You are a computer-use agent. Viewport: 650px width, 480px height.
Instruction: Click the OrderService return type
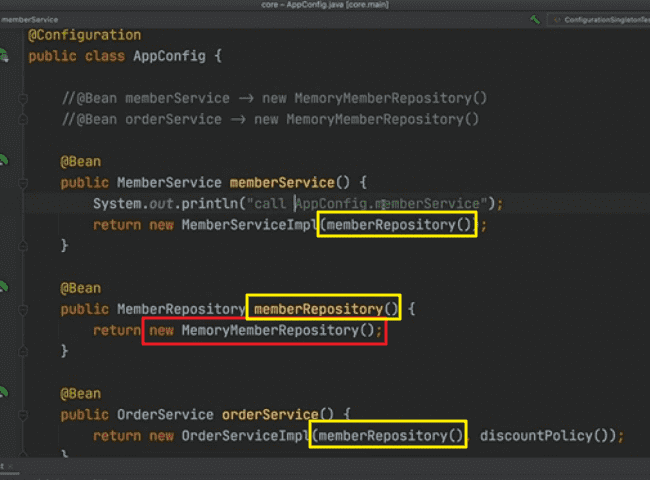click(x=165, y=415)
